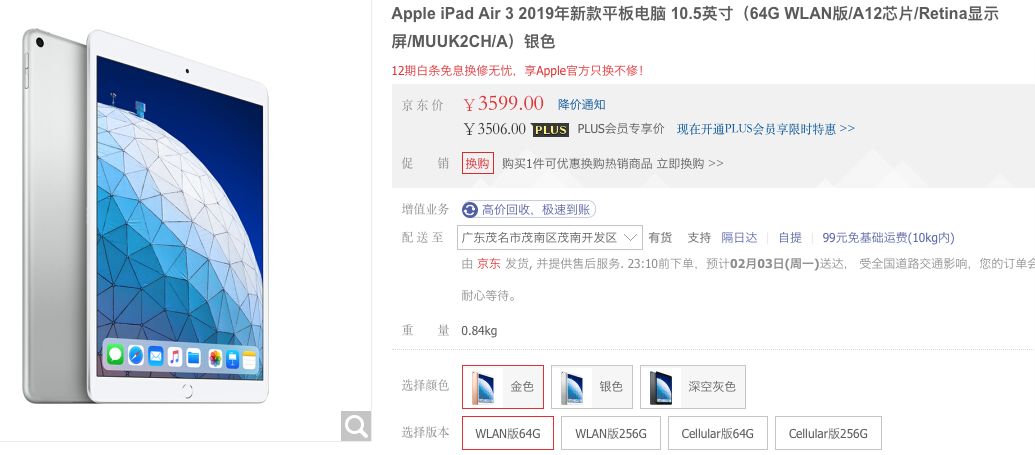Click the magnifier zoom icon on product image
Viewport: 1035px width, 455px height.
coord(356,426)
